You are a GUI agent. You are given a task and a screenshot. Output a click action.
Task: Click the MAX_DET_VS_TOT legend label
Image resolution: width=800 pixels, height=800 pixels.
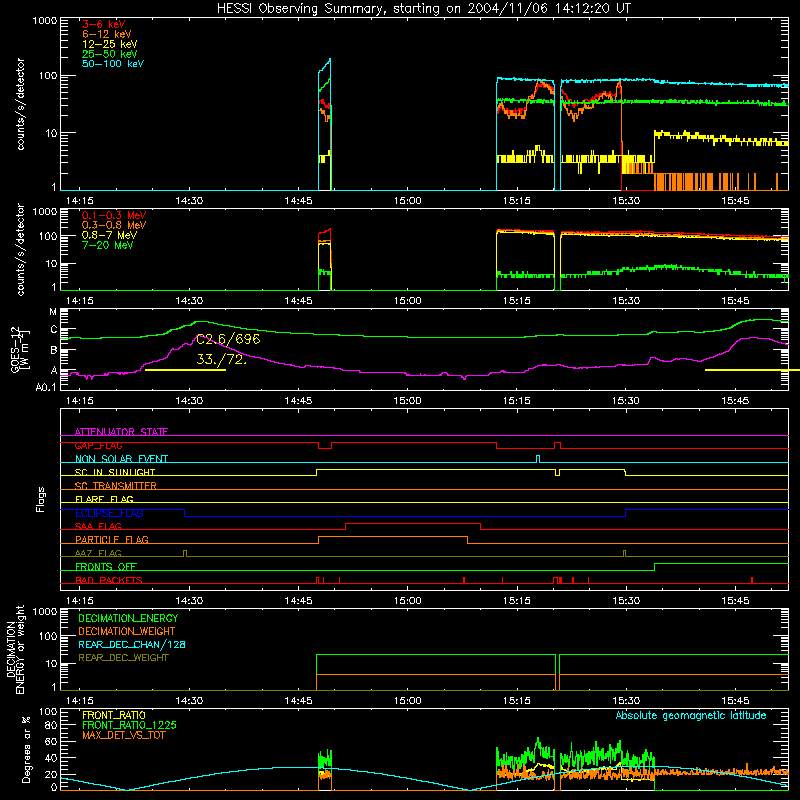coord(124,735)
